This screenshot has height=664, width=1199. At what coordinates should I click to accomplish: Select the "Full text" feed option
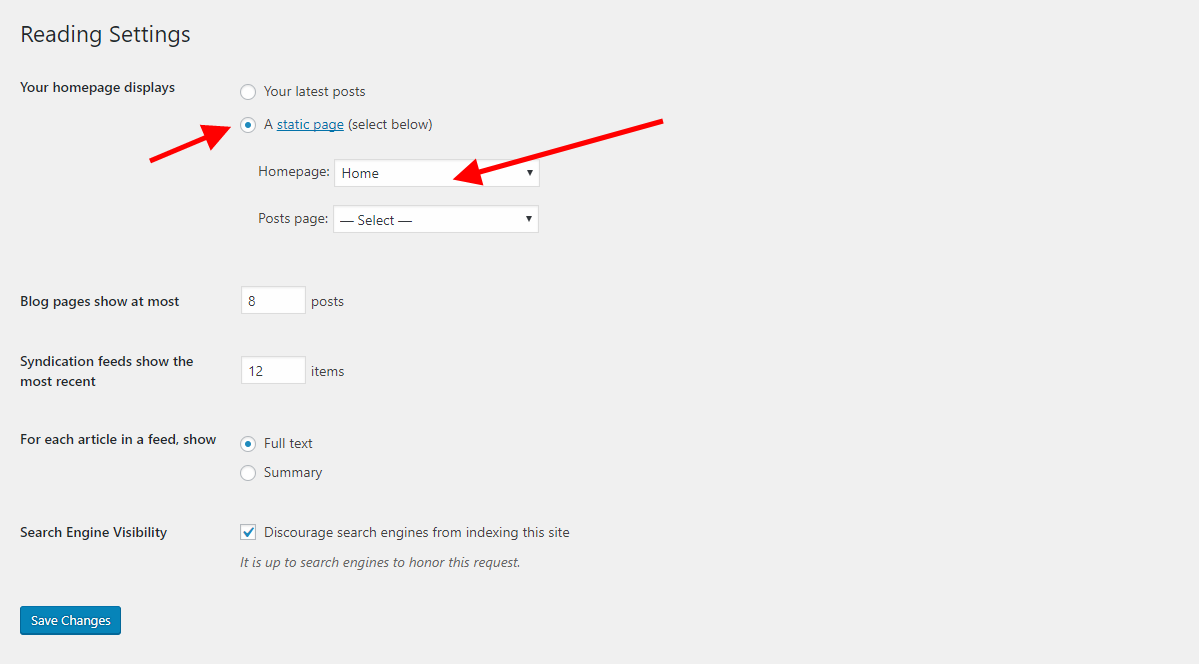pyautogui.click(x=248, y=444)
